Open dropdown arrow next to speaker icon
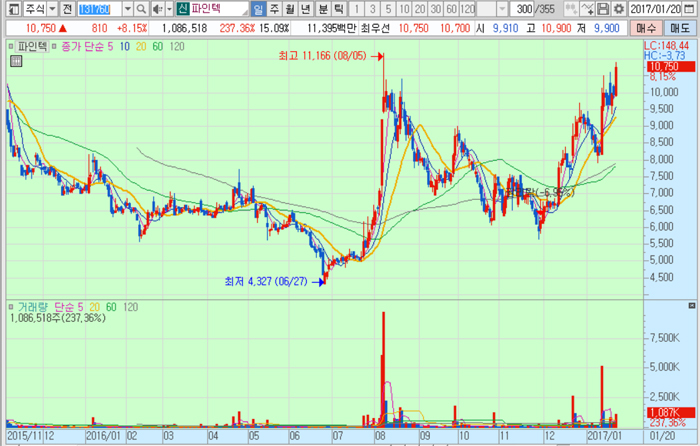700x446 pixels. [x=168, y=9]
